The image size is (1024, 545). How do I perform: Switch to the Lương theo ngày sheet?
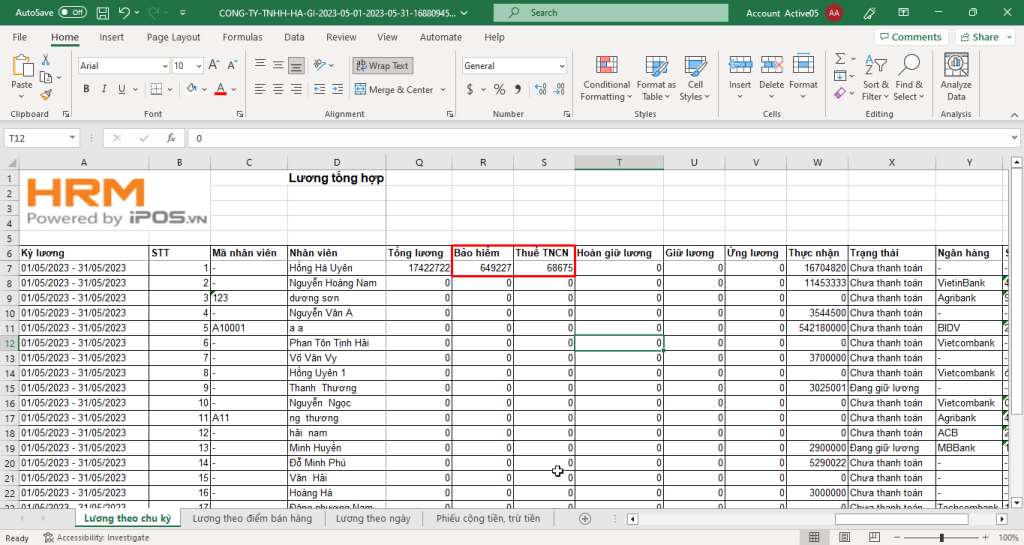pyautogui.click(x=373, y=519)
